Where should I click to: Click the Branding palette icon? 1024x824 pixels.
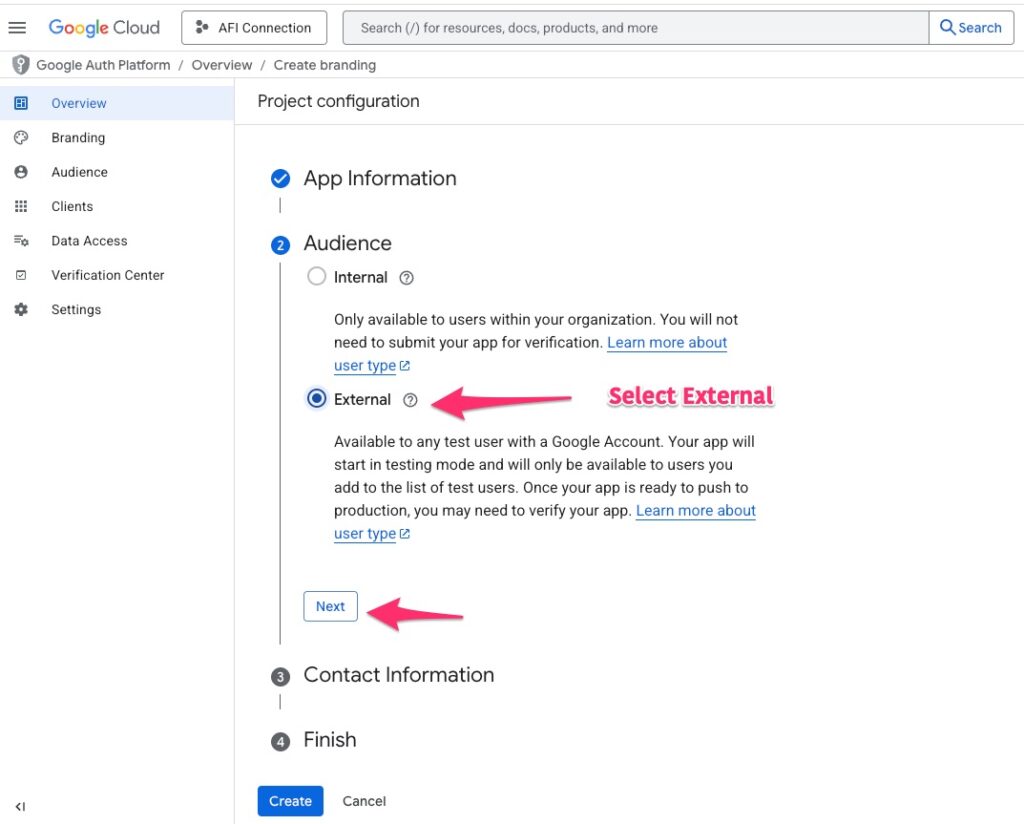pos(21,138)
